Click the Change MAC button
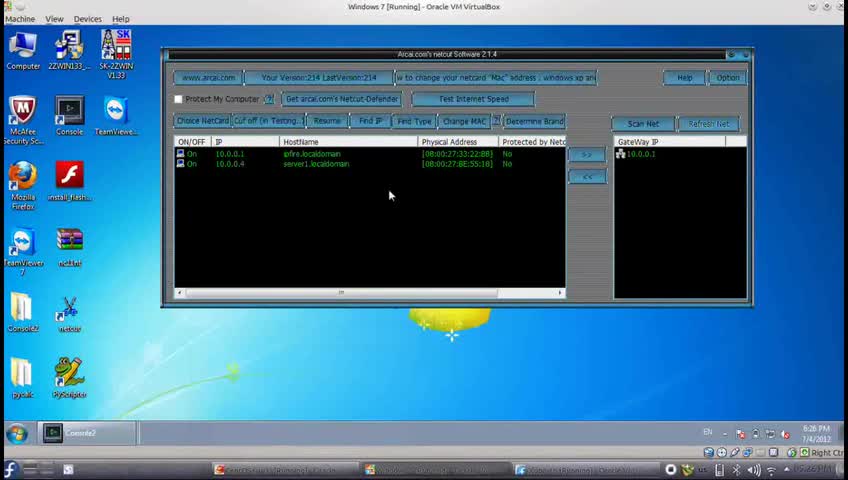848x480 pixels. point(464,121)
